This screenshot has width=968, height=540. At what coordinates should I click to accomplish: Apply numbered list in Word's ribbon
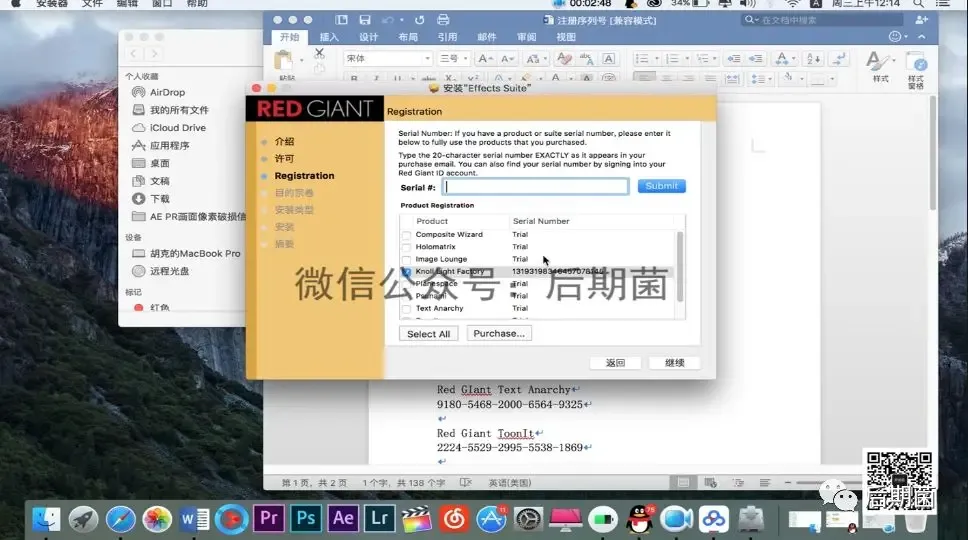tap(673, 59)
